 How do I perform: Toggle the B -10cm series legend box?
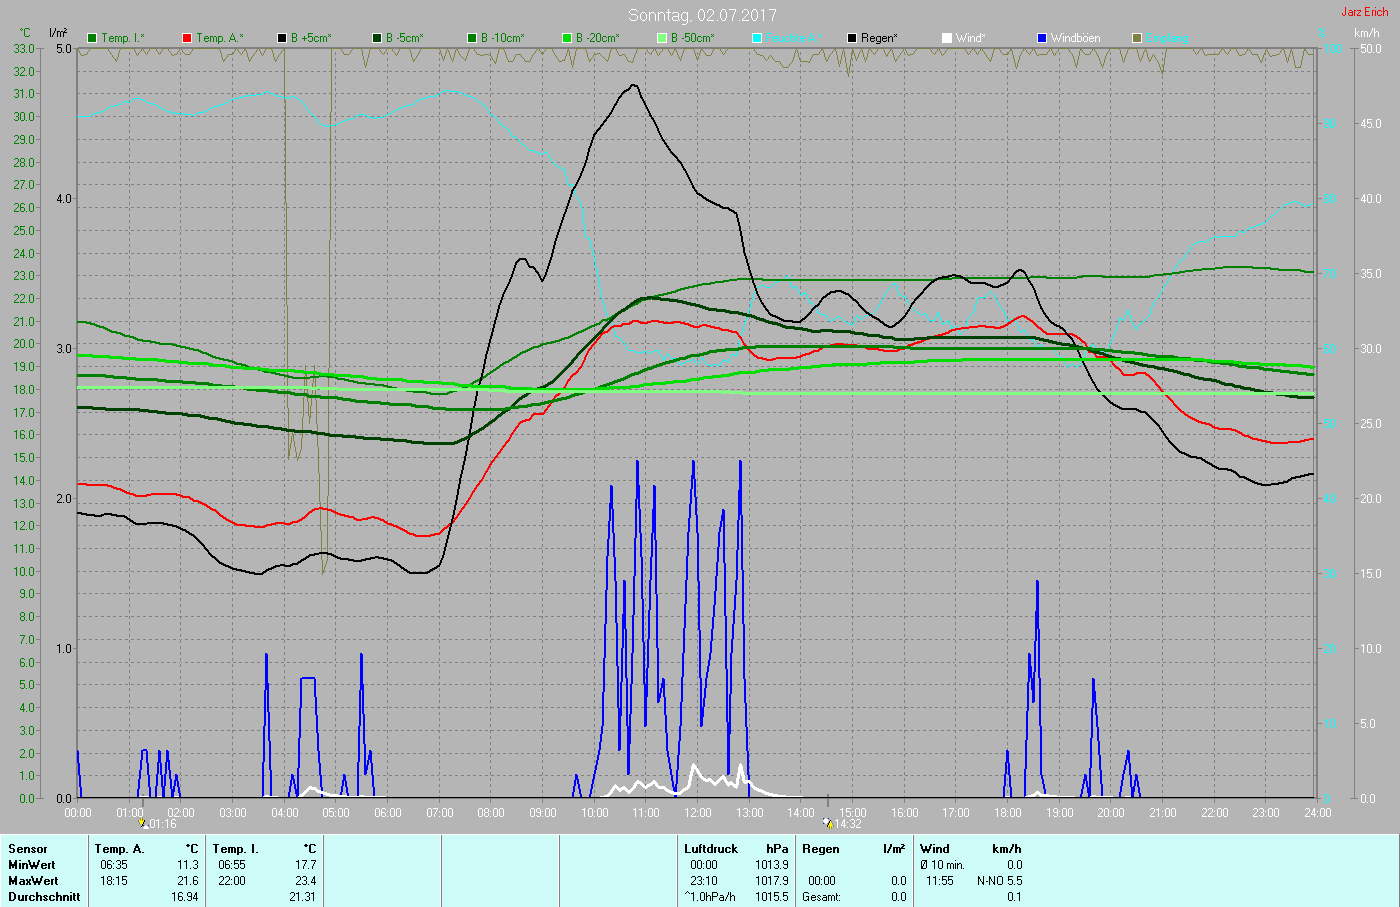click(472, 38)
